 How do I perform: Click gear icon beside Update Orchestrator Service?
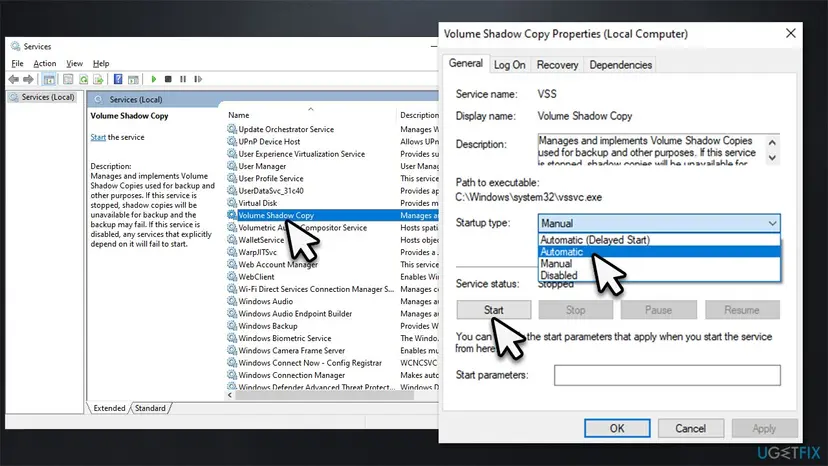[x=232, y=129]
